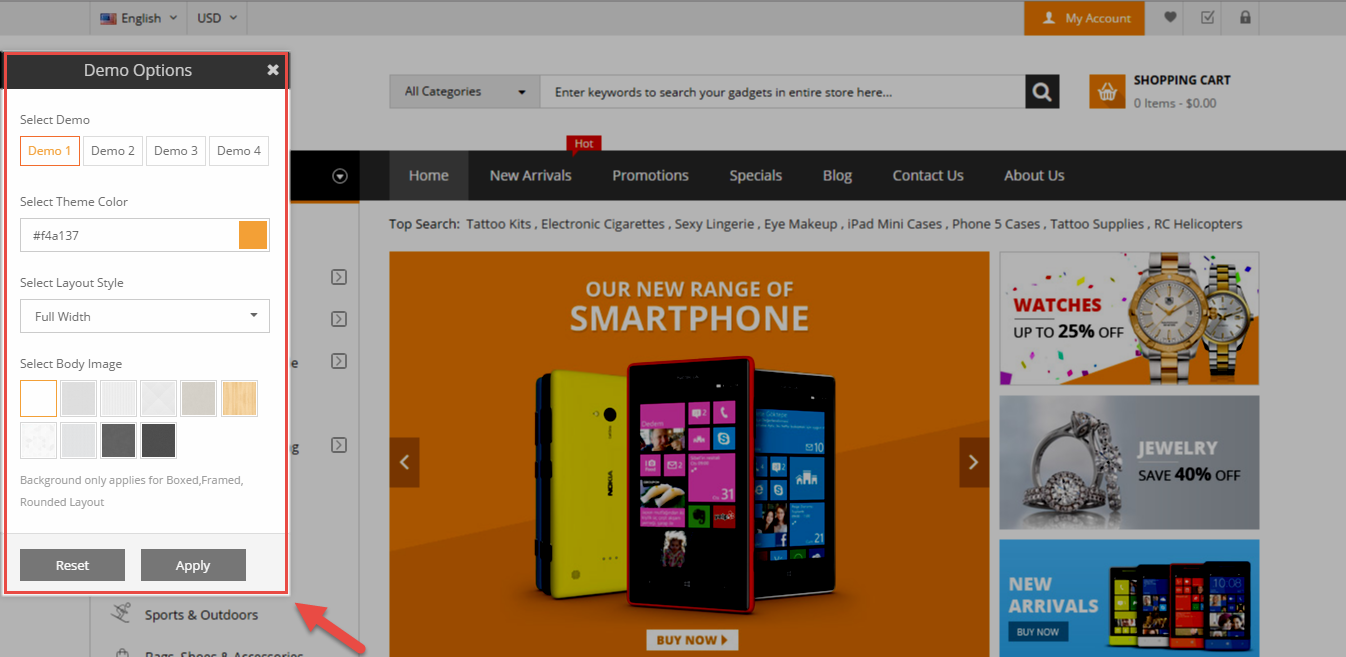This screenshot has height=657, width=1346.
Task: Click the orange shopping basket icon
Action: tap(1107, 92)
